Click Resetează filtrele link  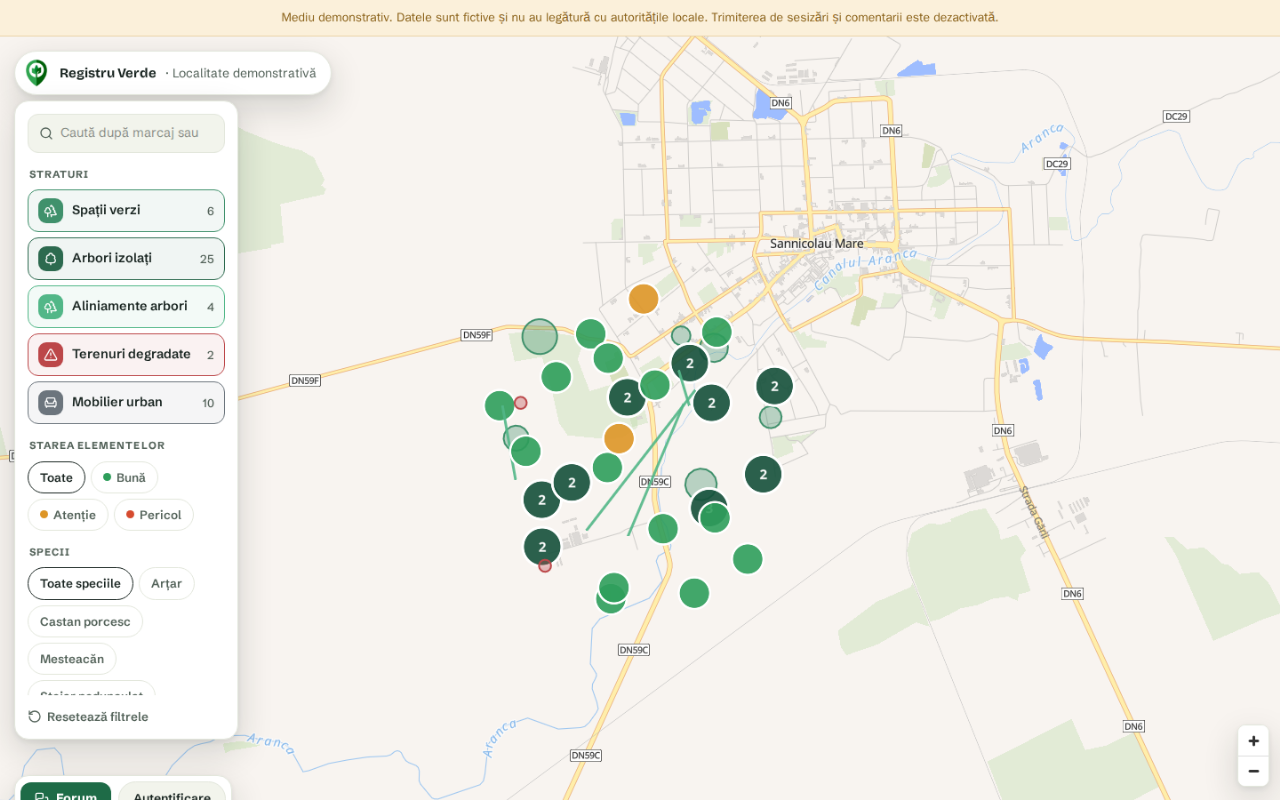coord(88,717)
